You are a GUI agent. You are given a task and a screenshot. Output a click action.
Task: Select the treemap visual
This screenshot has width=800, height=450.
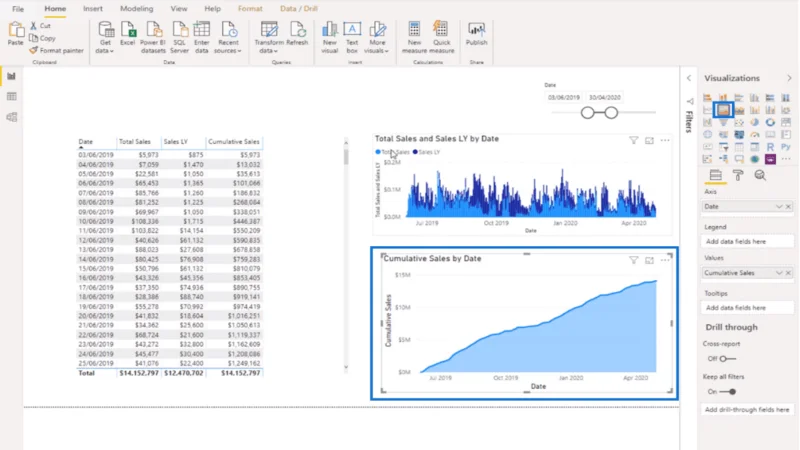pyautogui.click(x=786, y=122)
